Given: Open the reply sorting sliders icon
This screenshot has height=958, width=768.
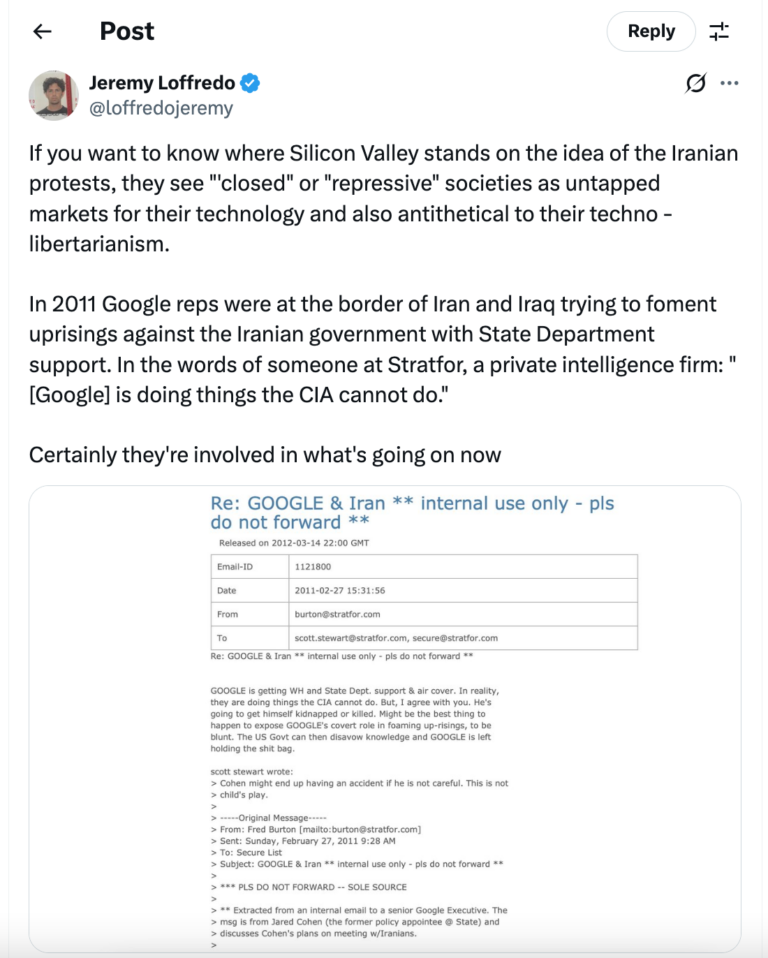Looking at the screenshot, I should coord(719,32).
